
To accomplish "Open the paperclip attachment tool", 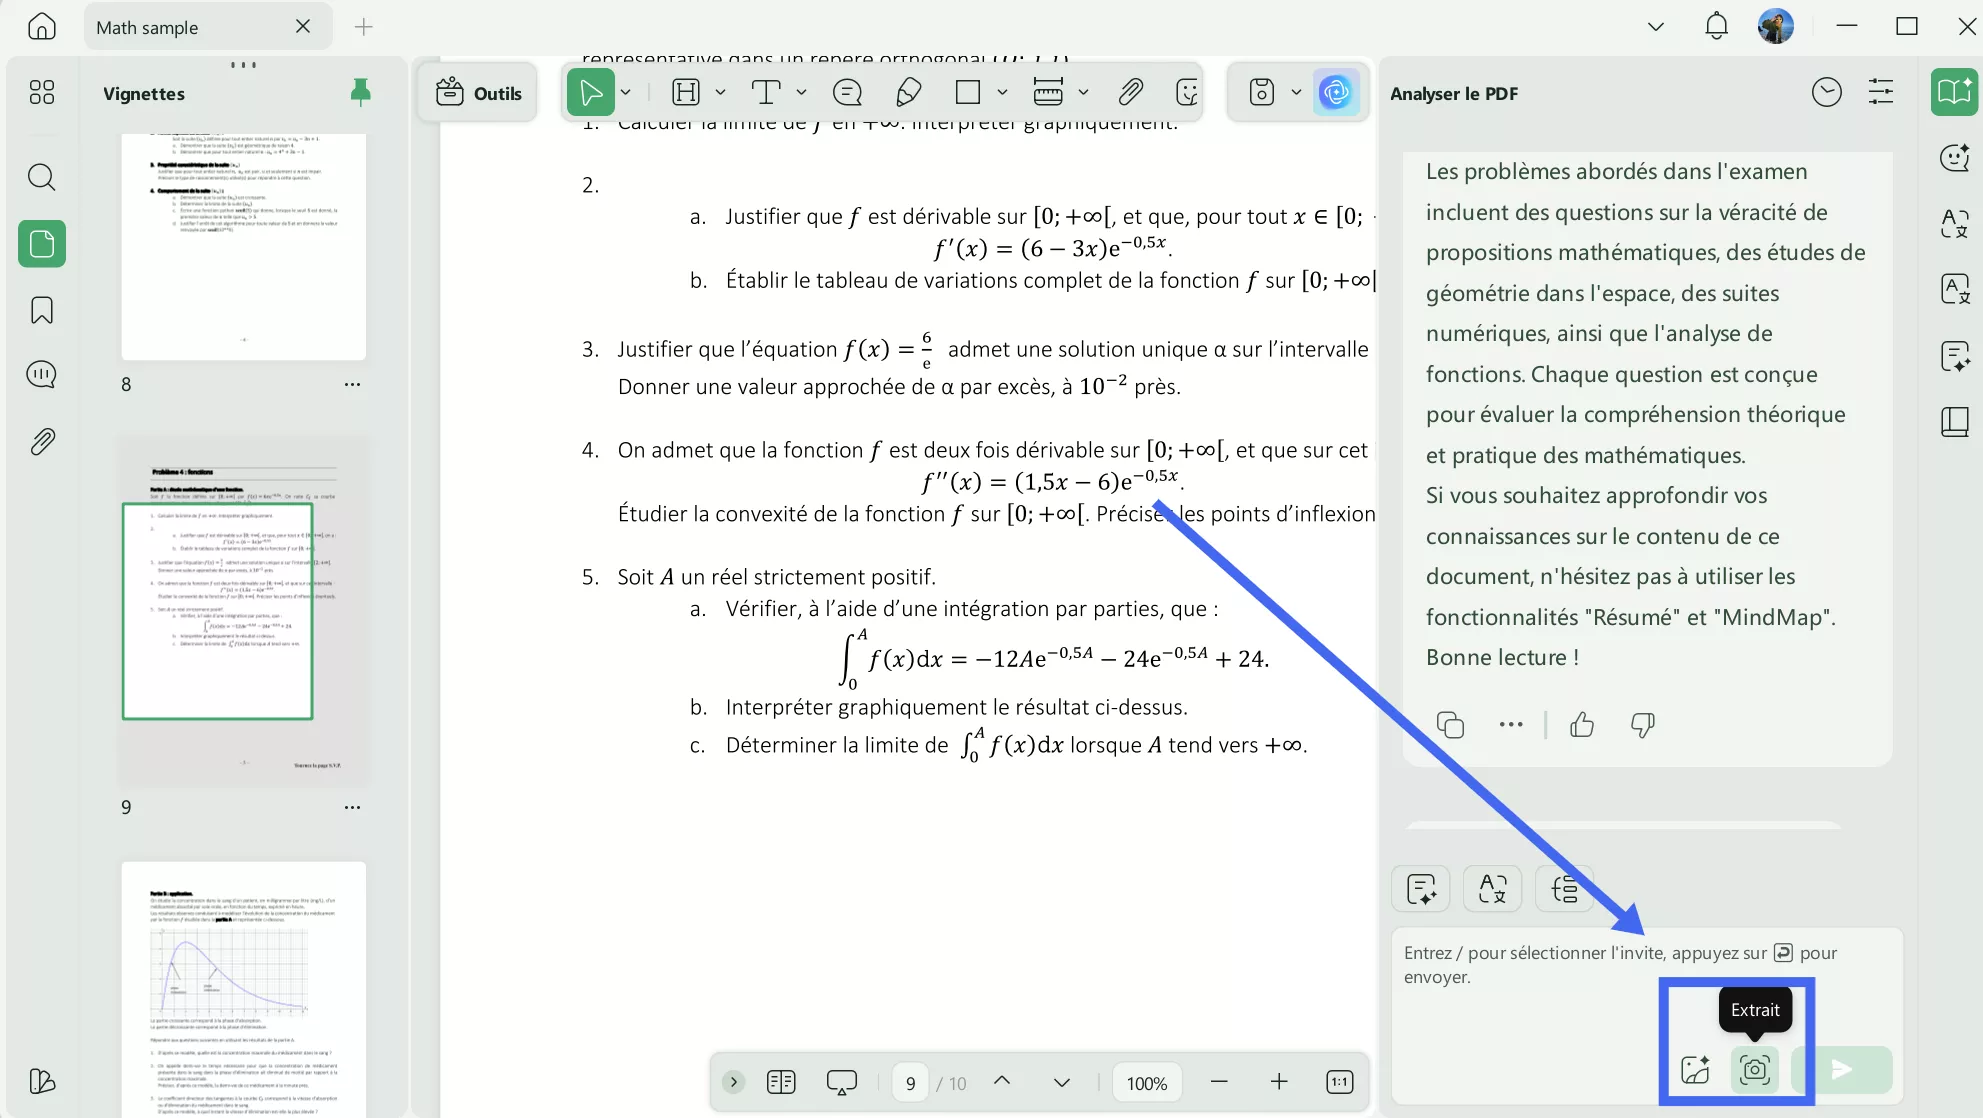I will click(x=1131, y=92).
